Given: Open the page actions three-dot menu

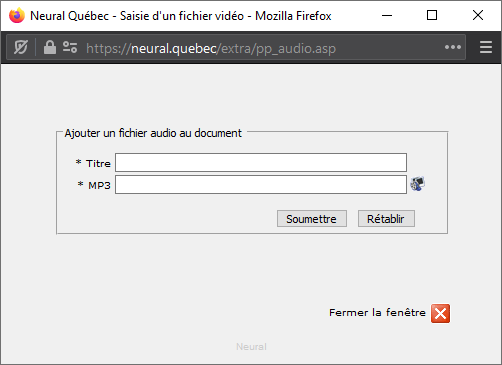Looking at the screenshot, I should pos(453,47).
